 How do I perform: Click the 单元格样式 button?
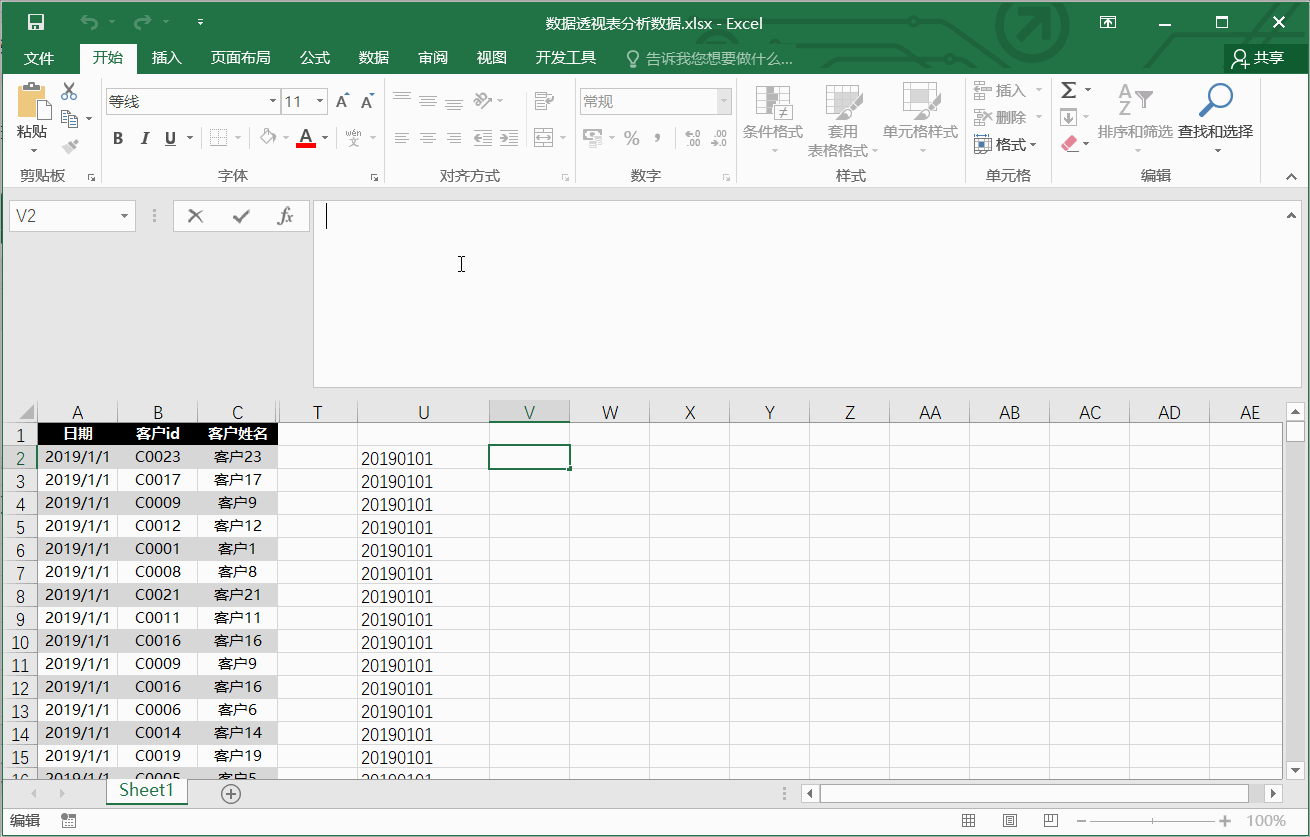coord(920,120)
